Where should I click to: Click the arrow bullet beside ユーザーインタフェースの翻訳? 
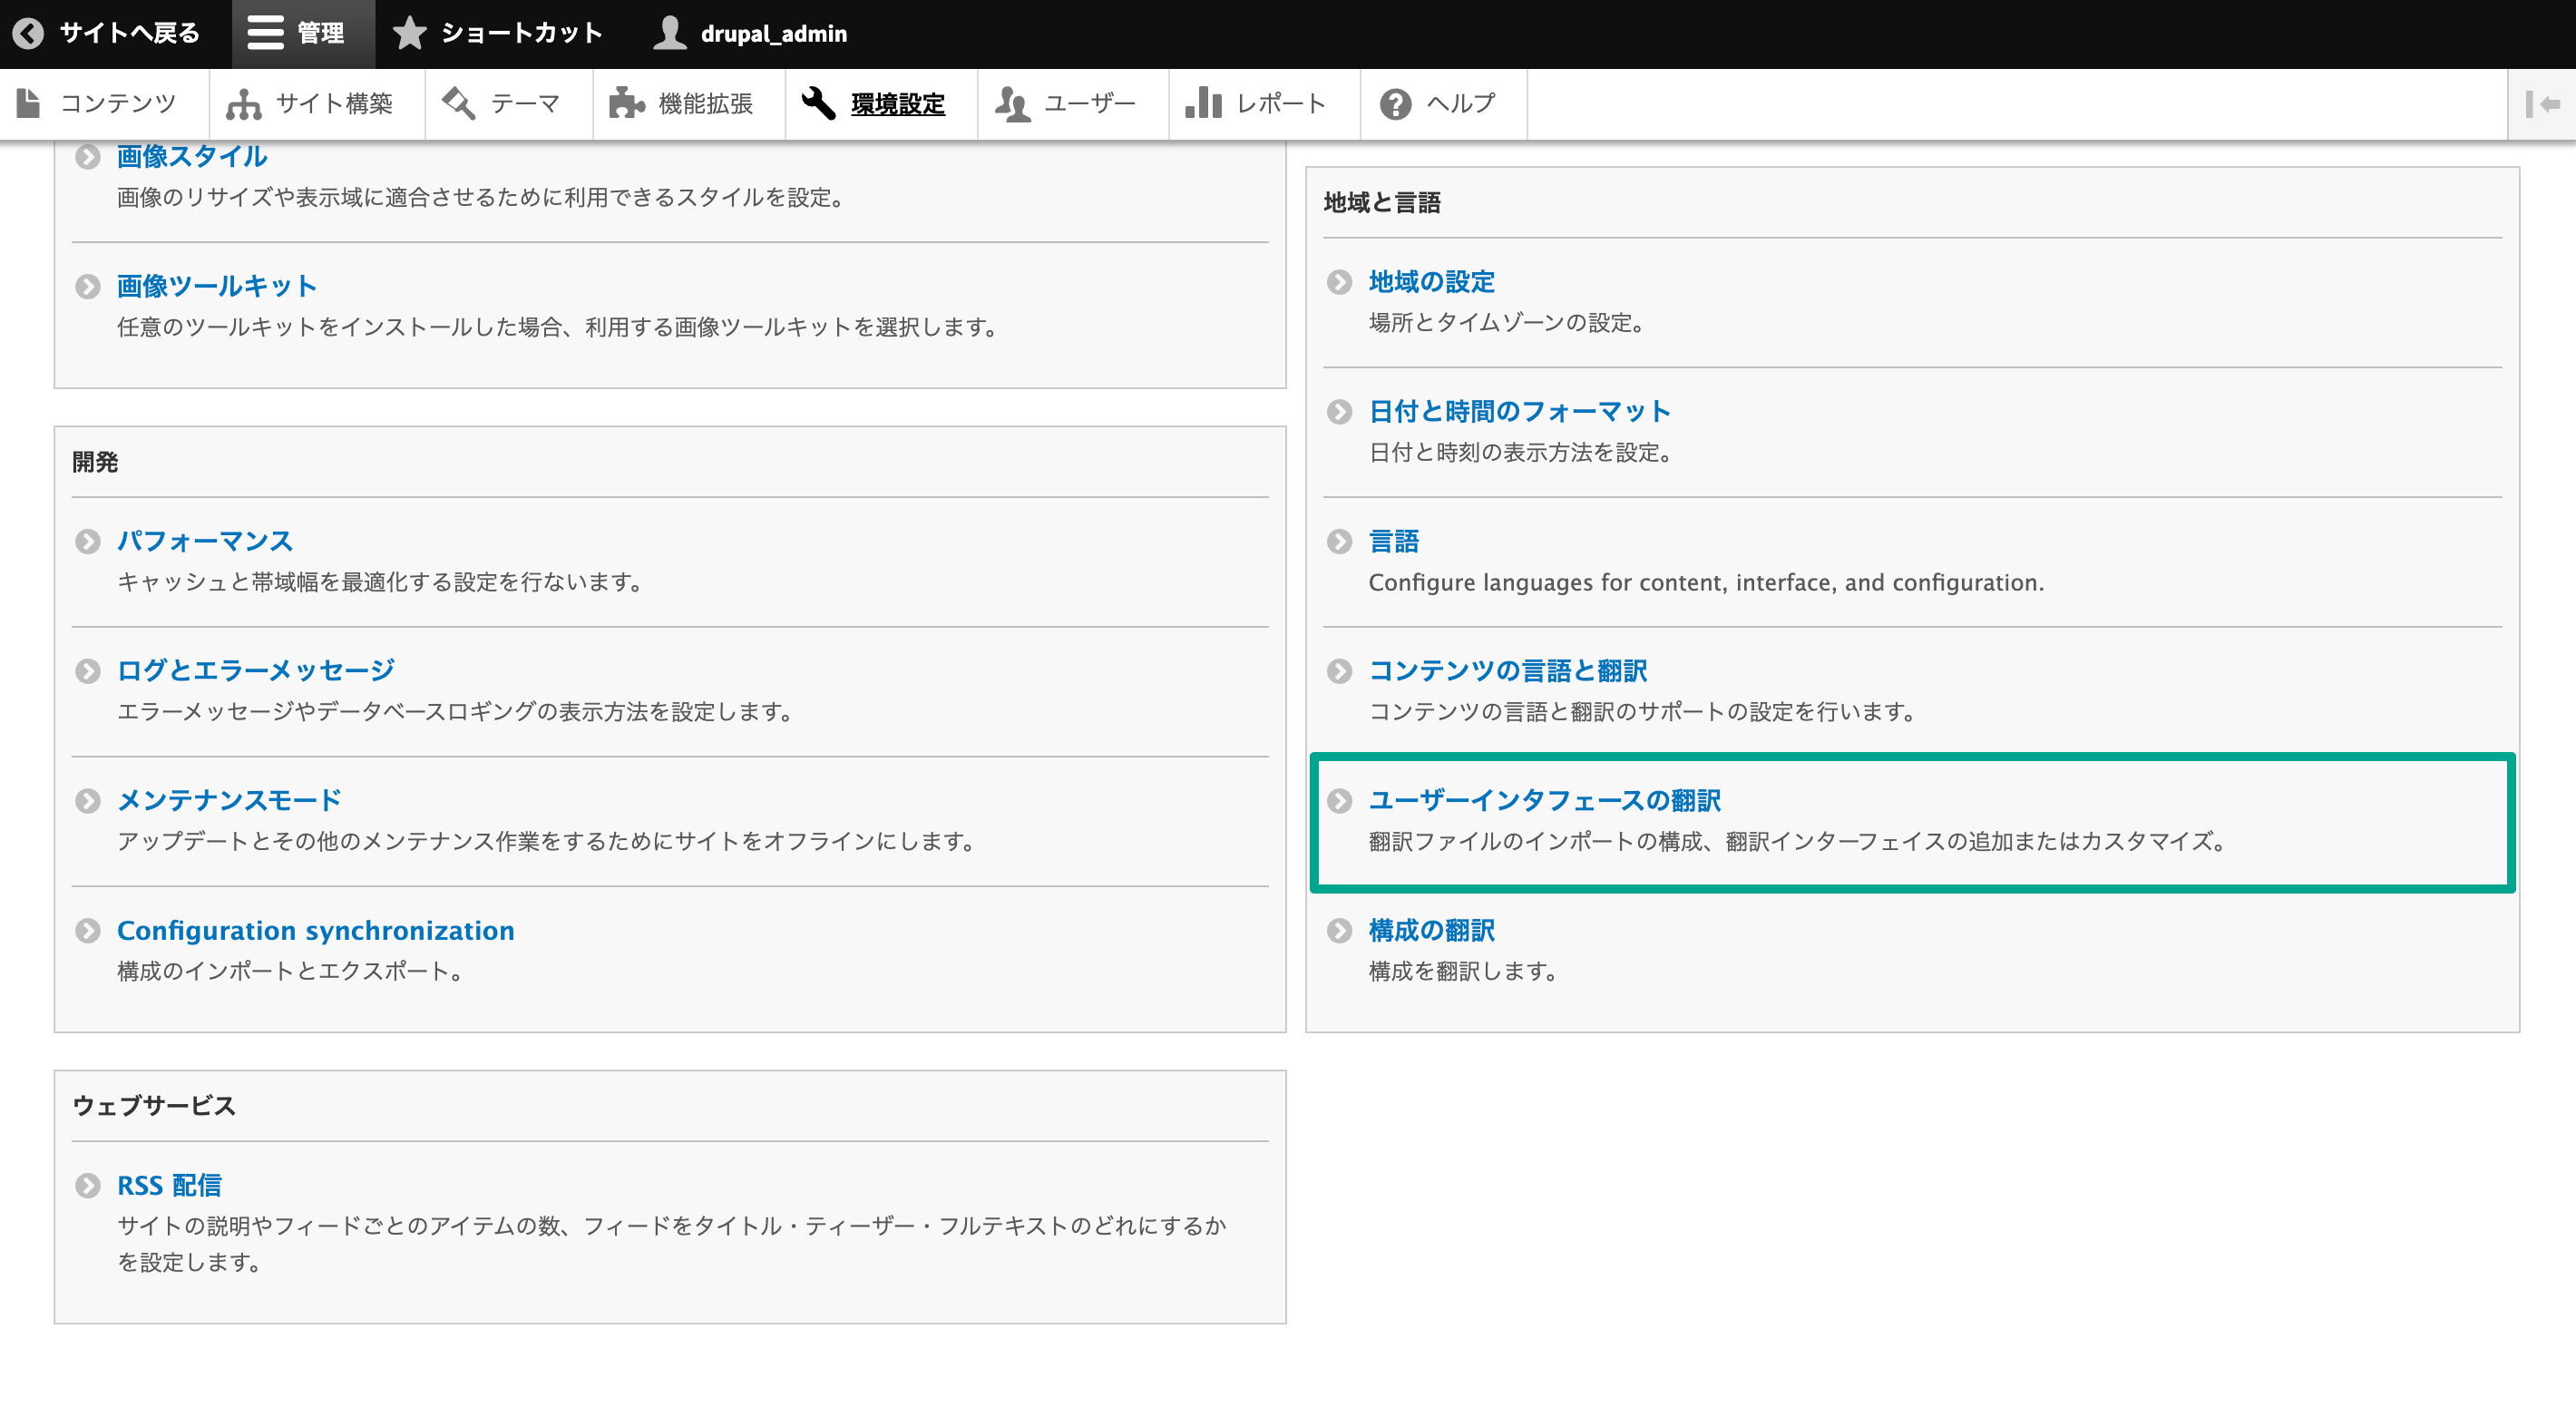(1339, 801)
